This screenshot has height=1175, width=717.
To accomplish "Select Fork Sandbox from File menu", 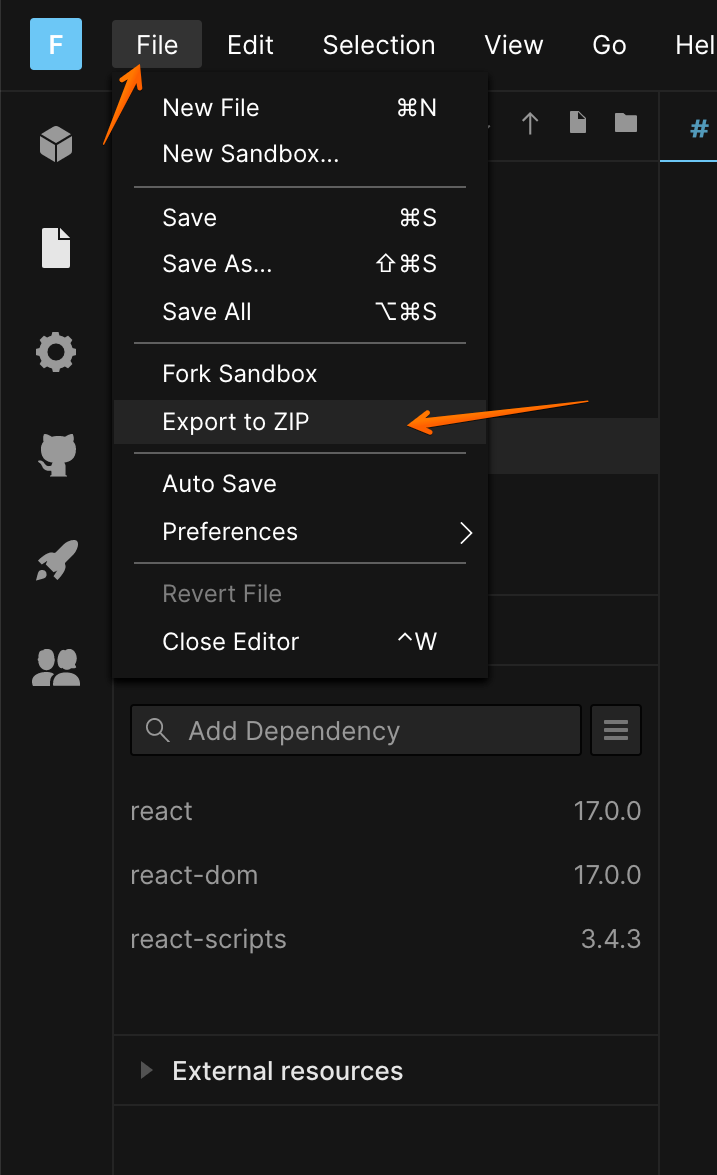I will click(x=240, y=374).
